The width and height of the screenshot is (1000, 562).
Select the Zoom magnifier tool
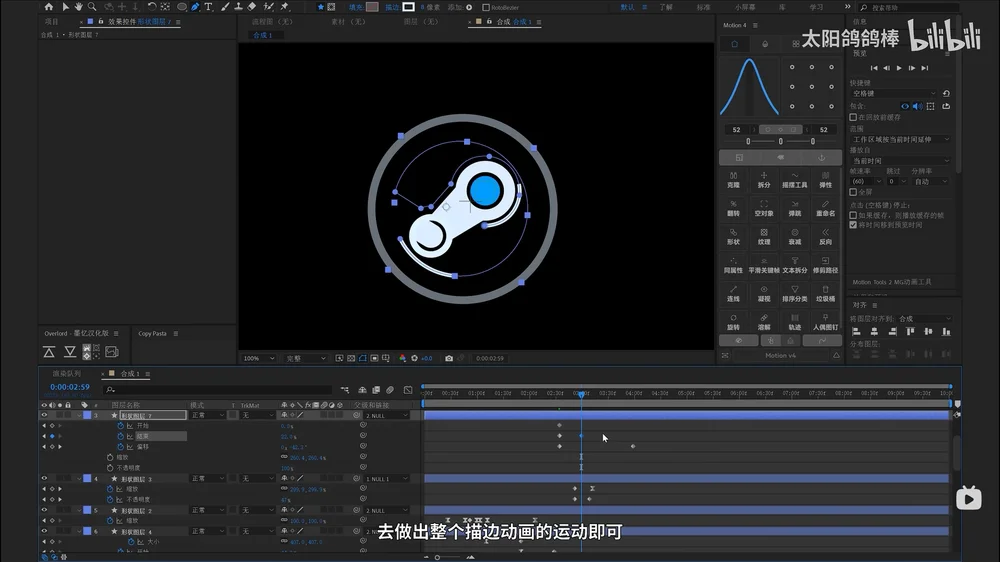(x=92, y=7)
